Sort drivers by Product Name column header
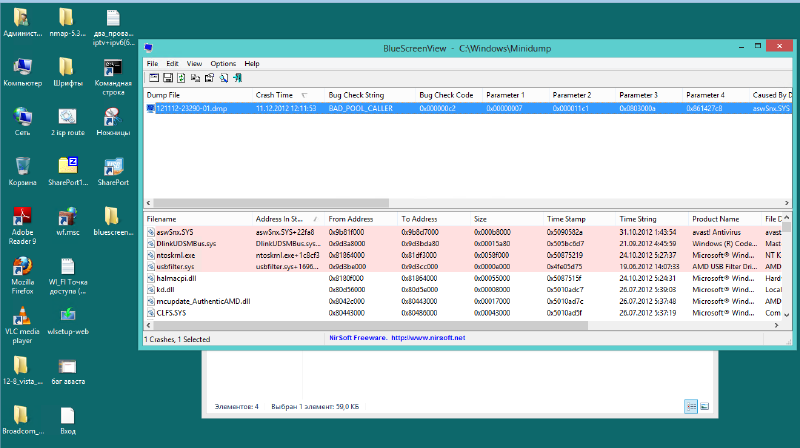The height and width of the screenshot is (448, 800). (724, 219)
